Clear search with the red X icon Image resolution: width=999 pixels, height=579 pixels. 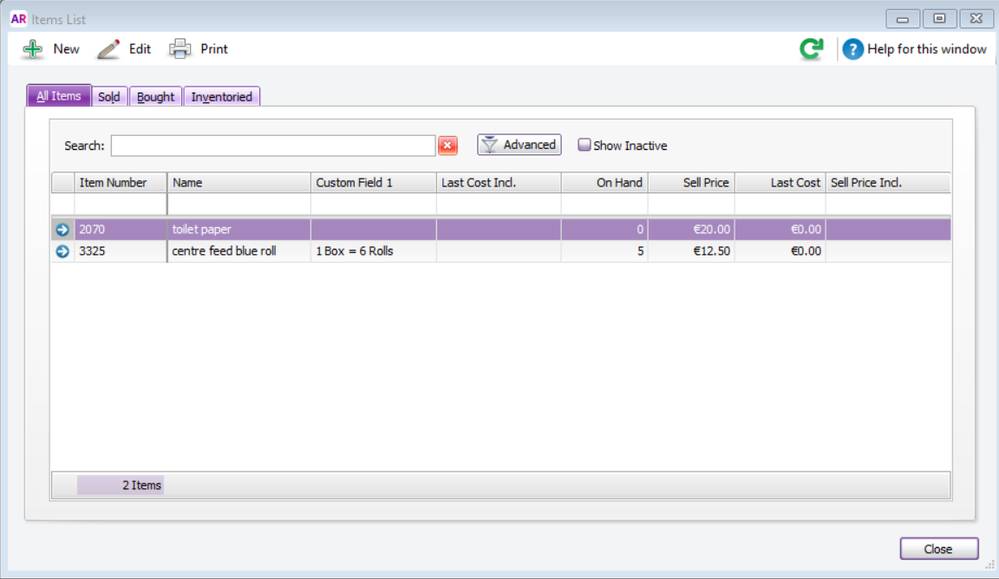pyautogui.click(x=448, y=146)
